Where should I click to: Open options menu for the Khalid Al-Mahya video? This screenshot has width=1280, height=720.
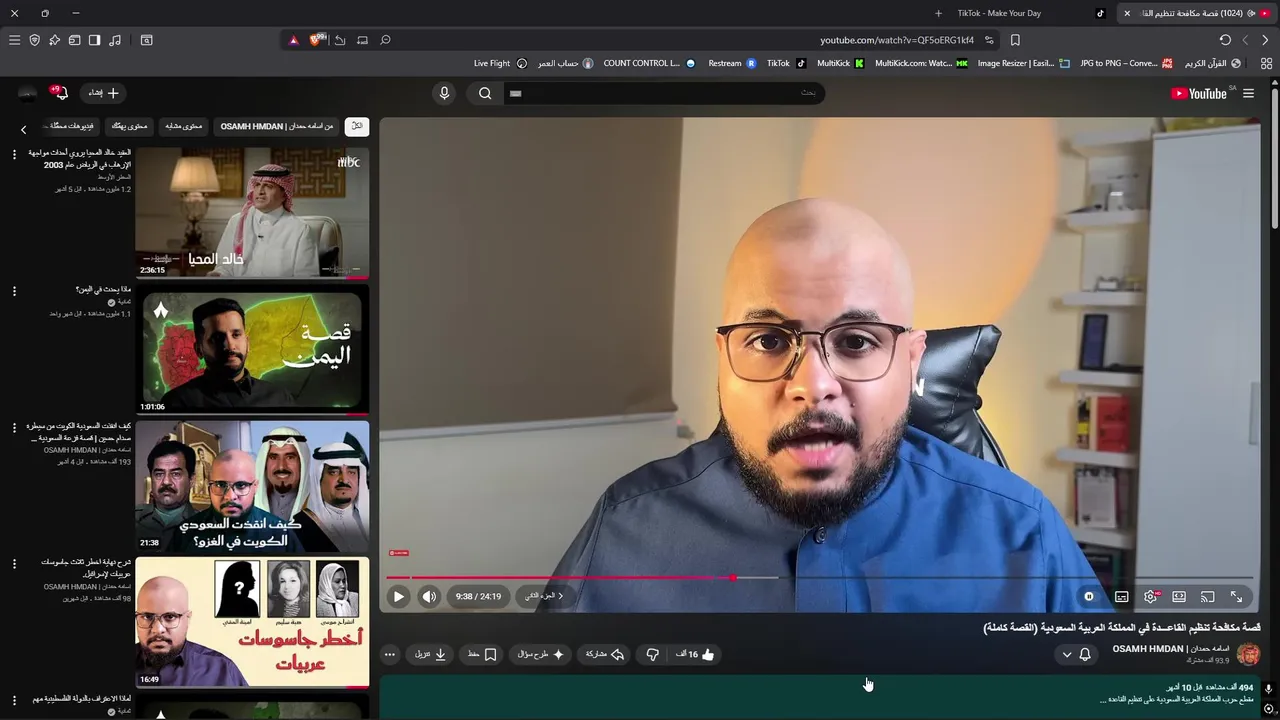pyautogui.click(x=14, y=154)
